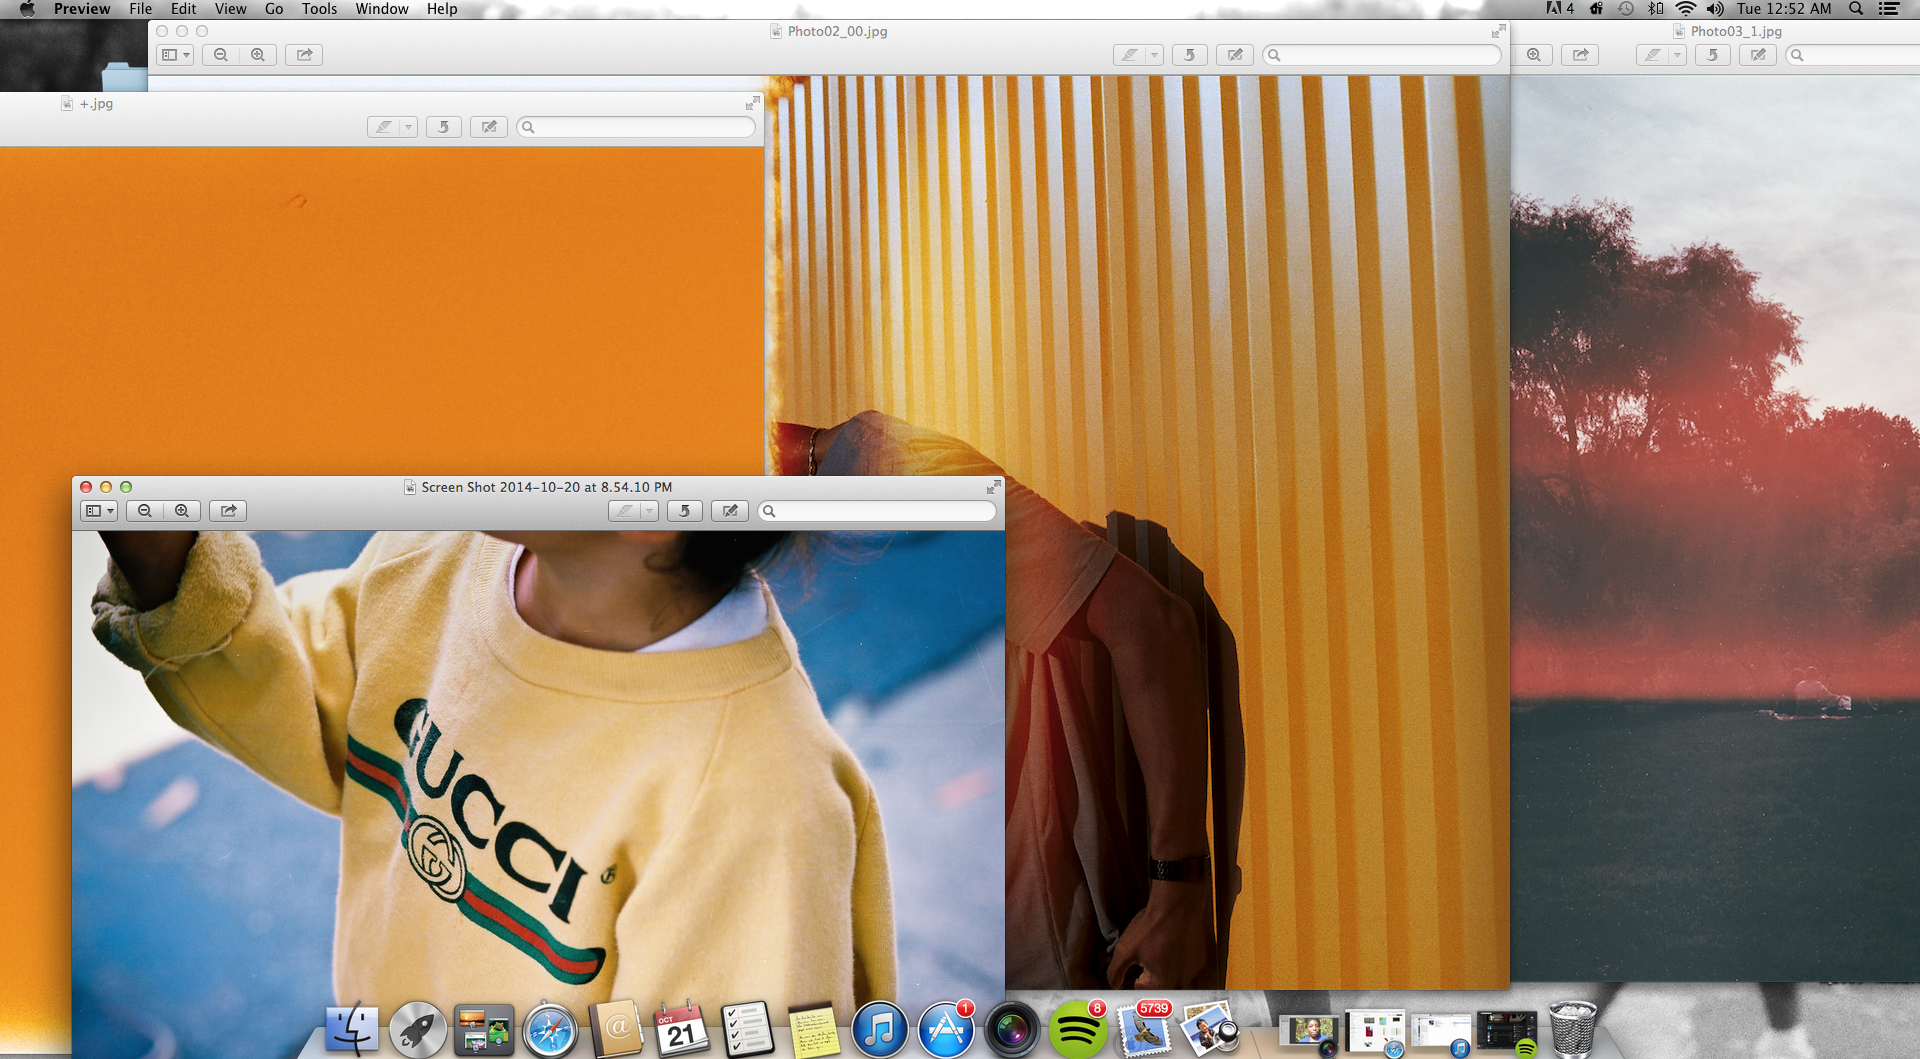
Task: Share the Photo02_00.jpg image
Action: point(304,55)
